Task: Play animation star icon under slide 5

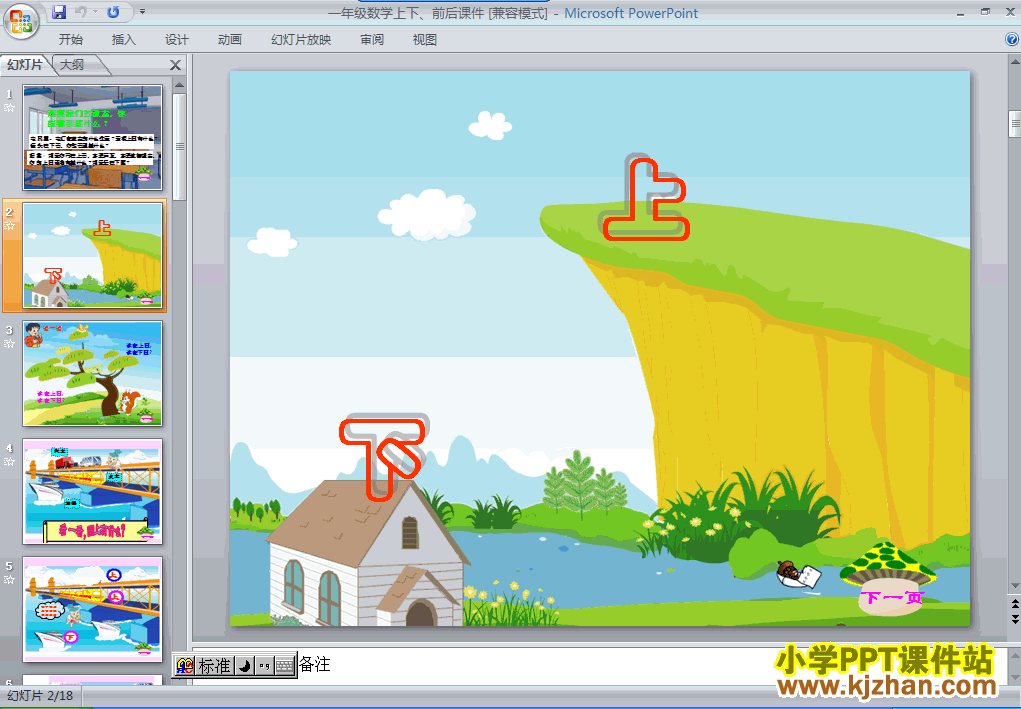Action: (x=9, y=579)
